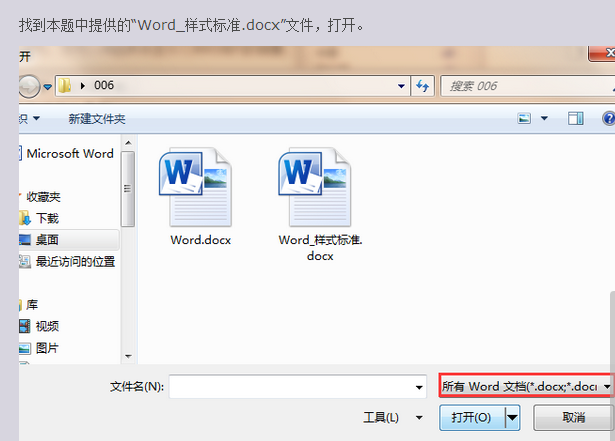Change the view with the view icon
Screen dimensions: 615x441
tap(524, 118)
